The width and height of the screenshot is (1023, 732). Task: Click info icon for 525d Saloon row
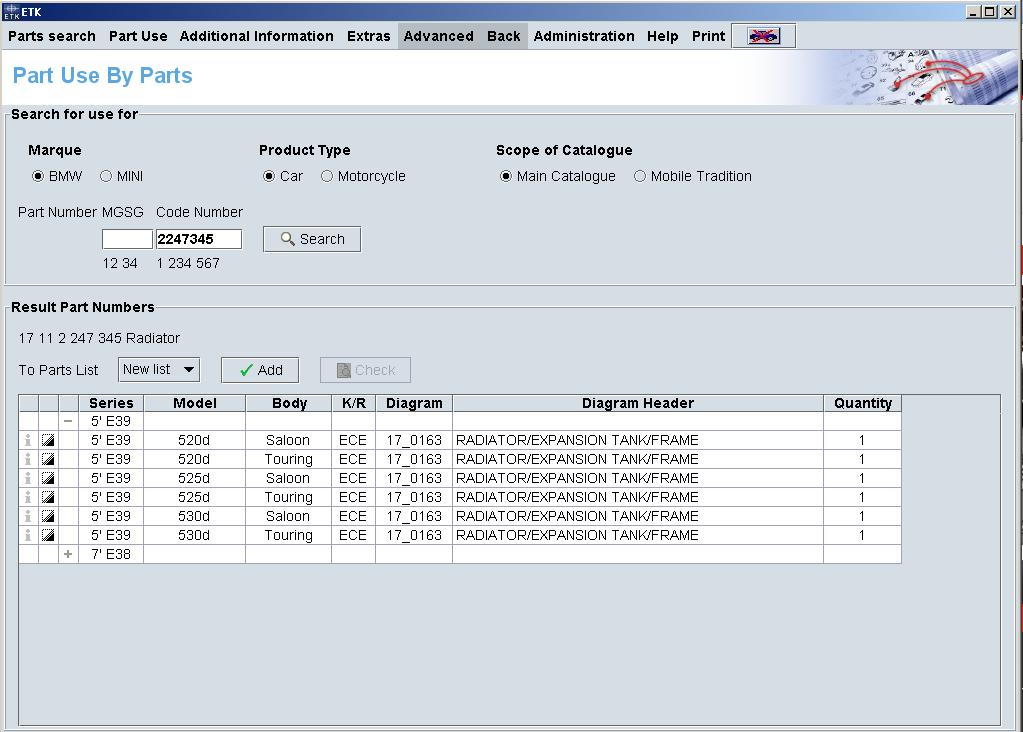click(x=28, y=479)
